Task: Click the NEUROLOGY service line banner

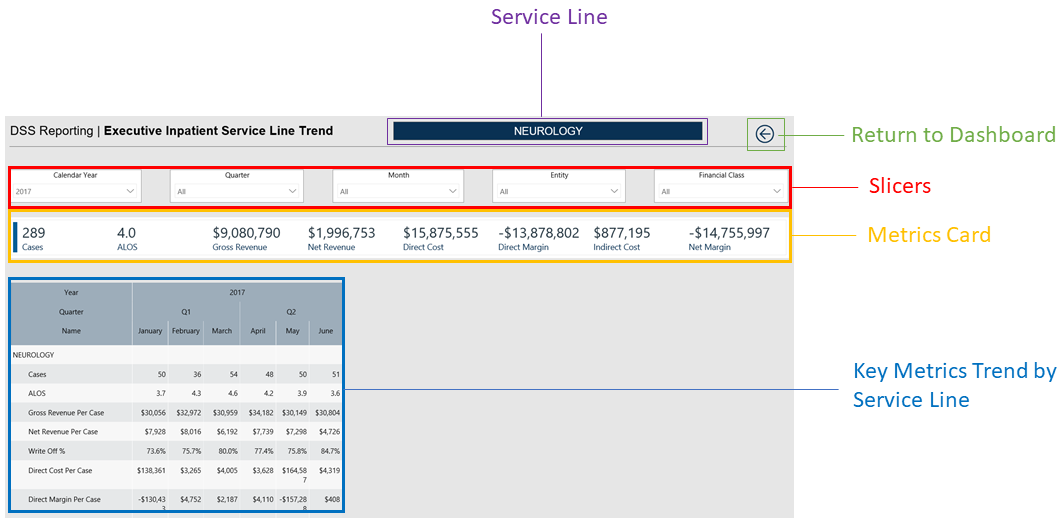Action: pyautogui.click(x=547, y=131)
